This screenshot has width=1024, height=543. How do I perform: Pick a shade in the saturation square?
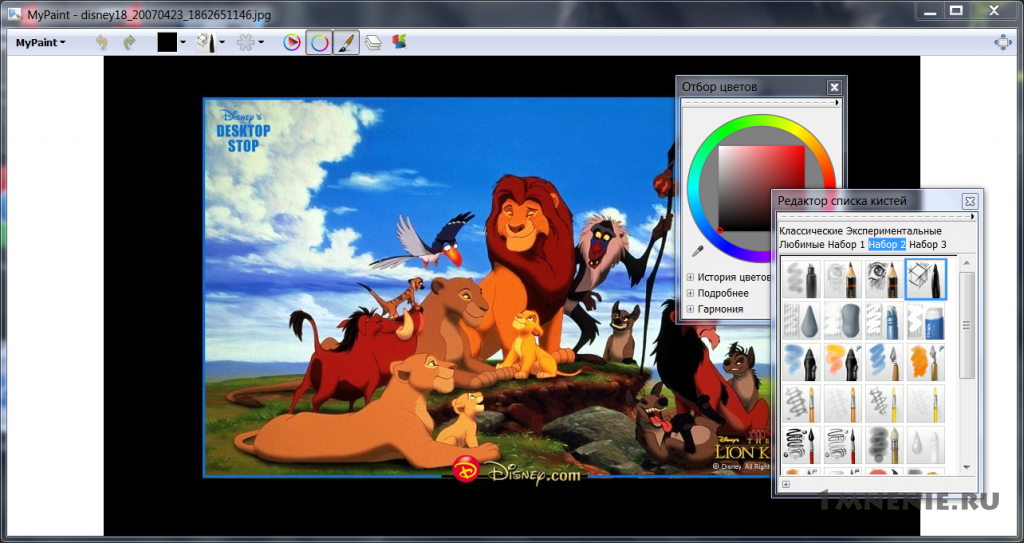point(761,188)
